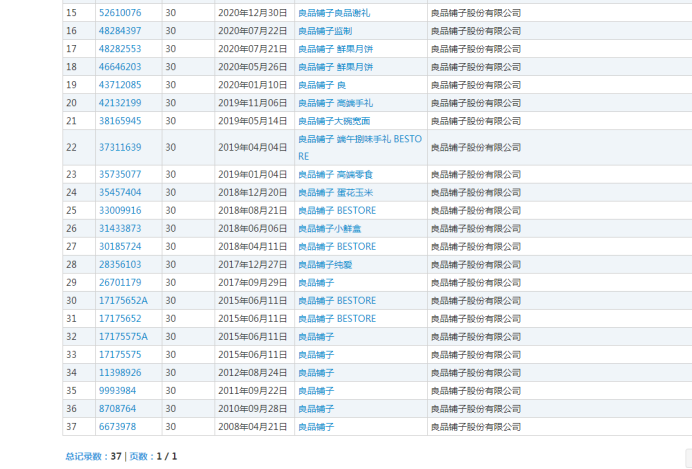This screenshot has height=469, width=692.
Task: Open BESTORE trademark link in row 31
Action: pos(337,319)
